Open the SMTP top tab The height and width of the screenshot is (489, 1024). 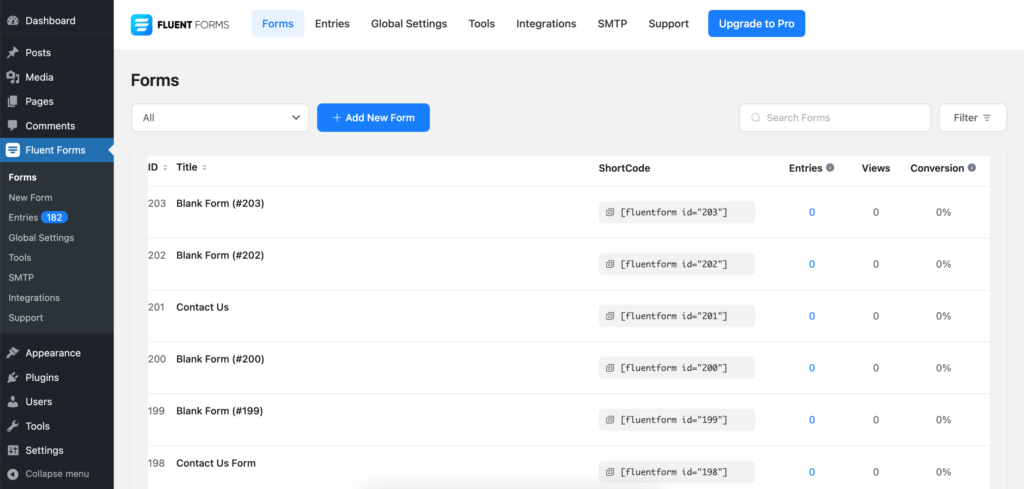point(613,24)
